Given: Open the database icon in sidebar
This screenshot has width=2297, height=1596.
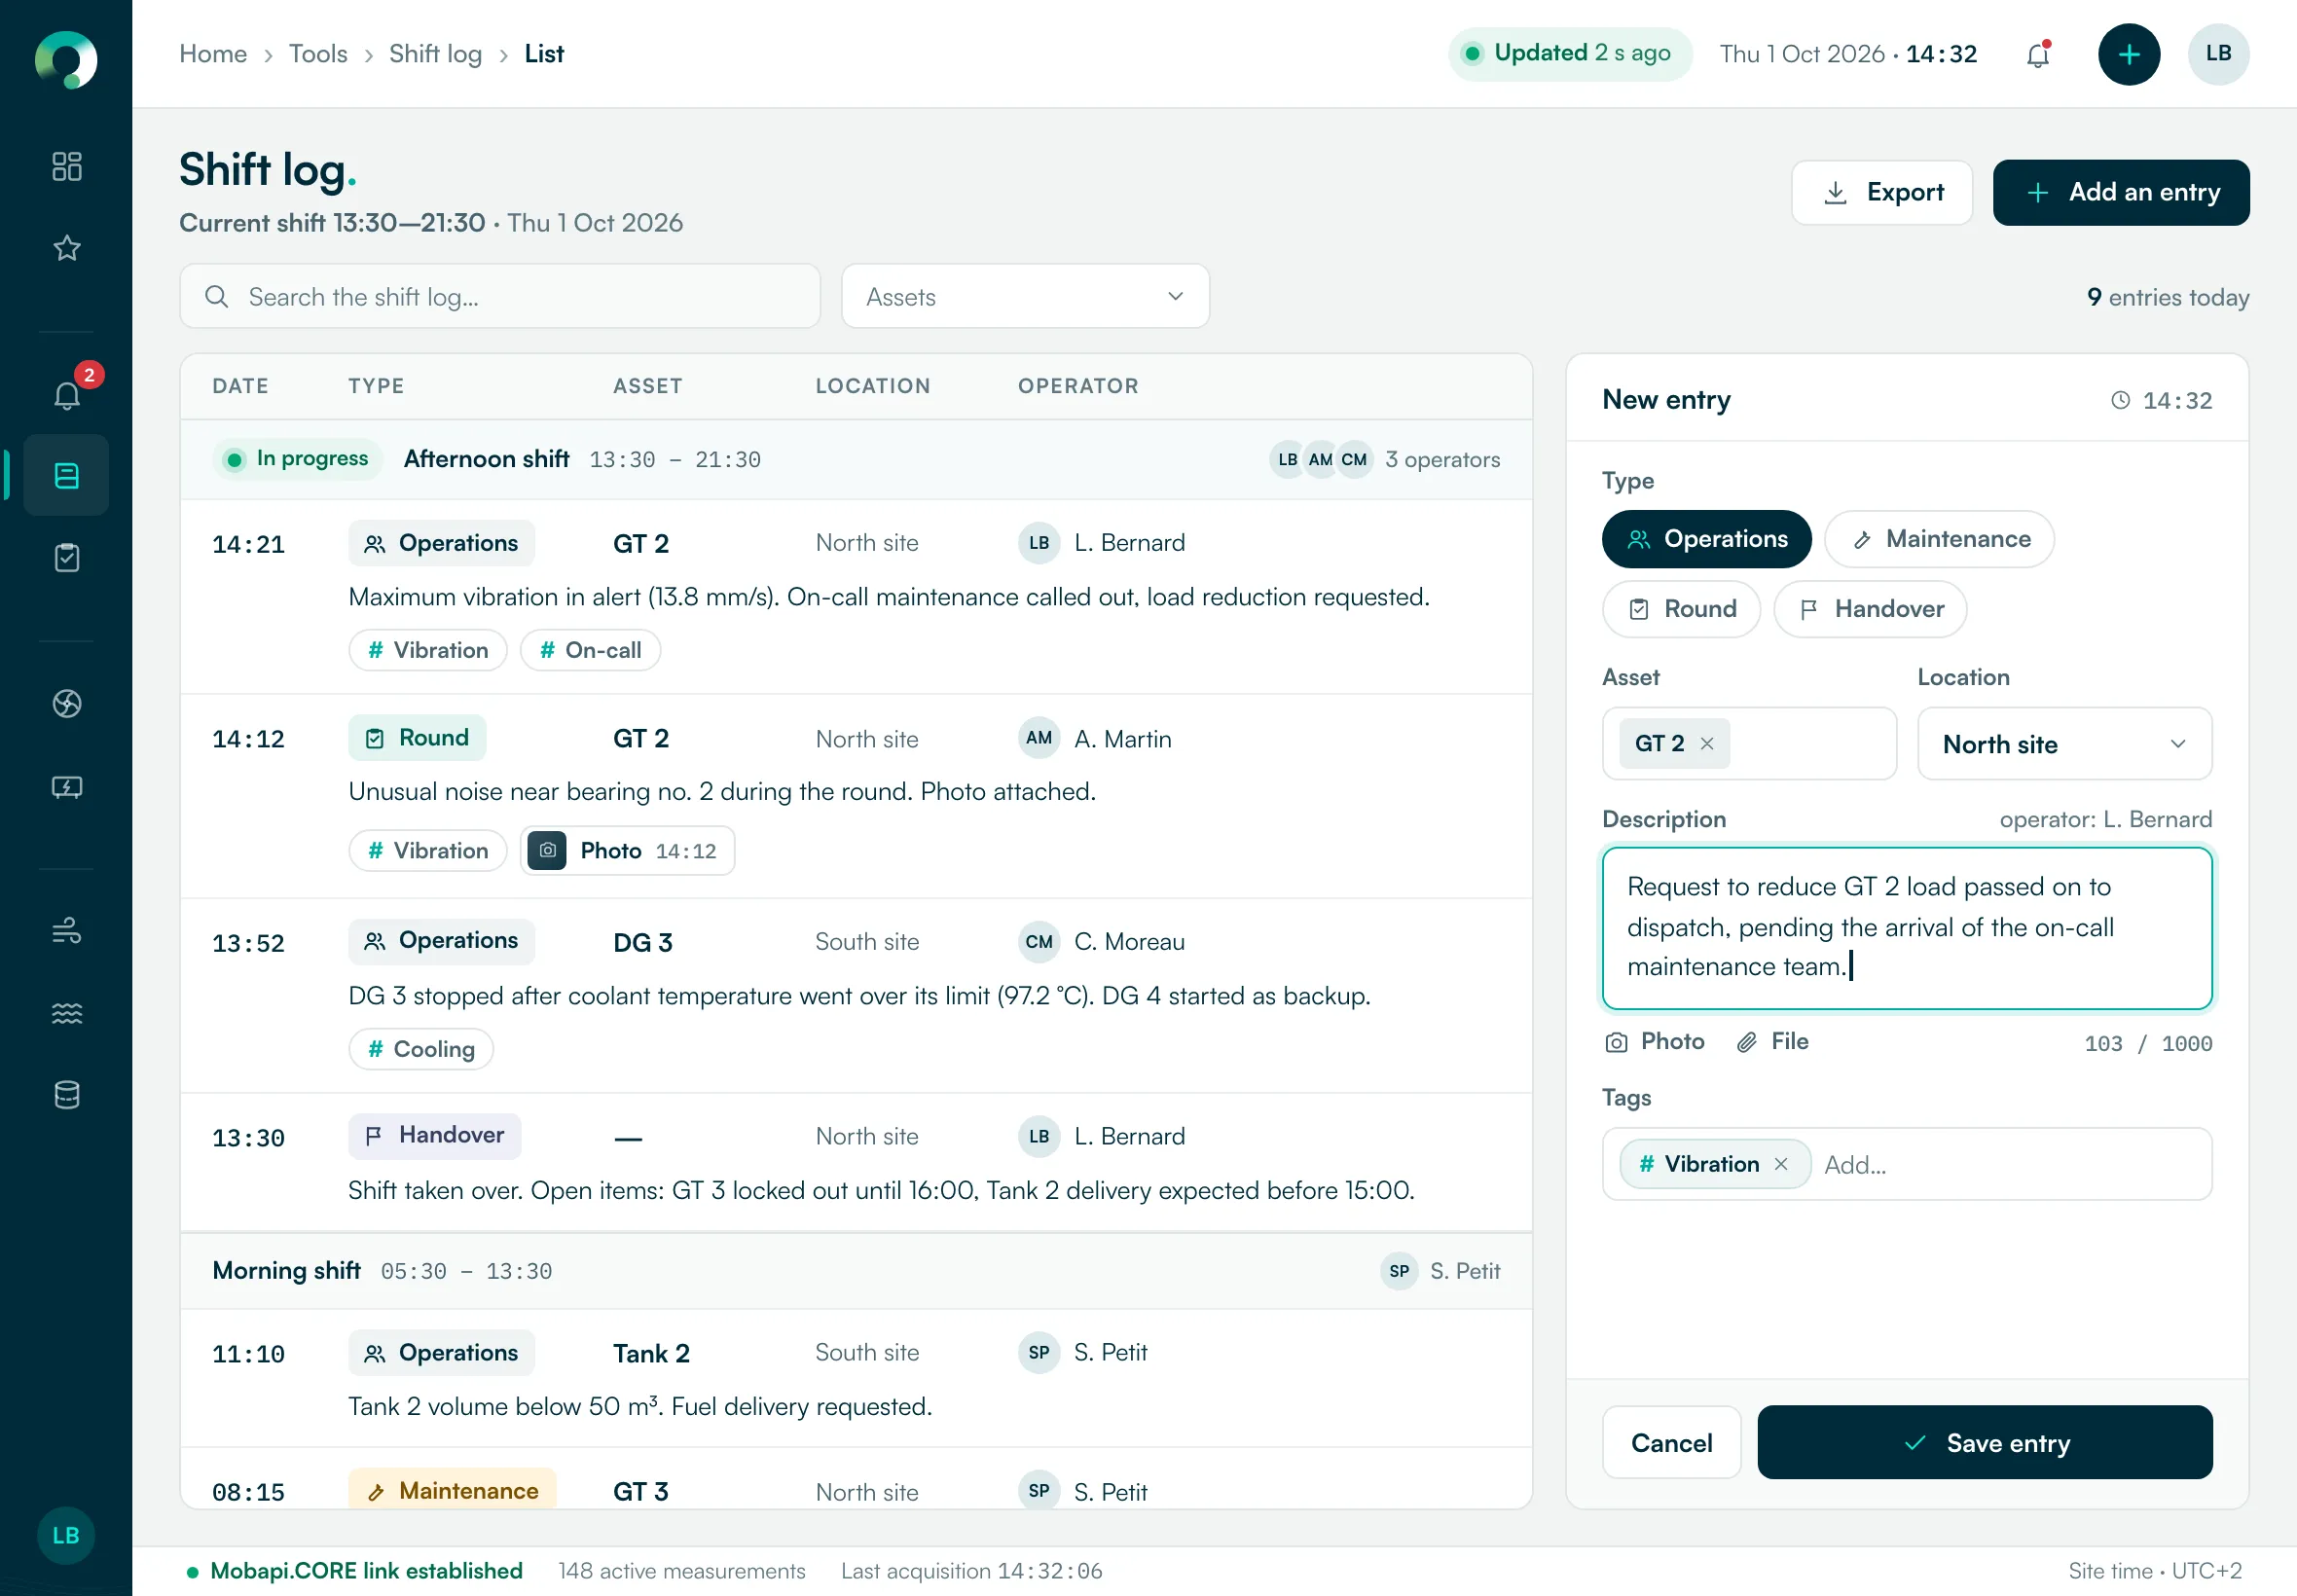Looking at the screenshot, I should pyautogui.click(x=66, y=1094).
